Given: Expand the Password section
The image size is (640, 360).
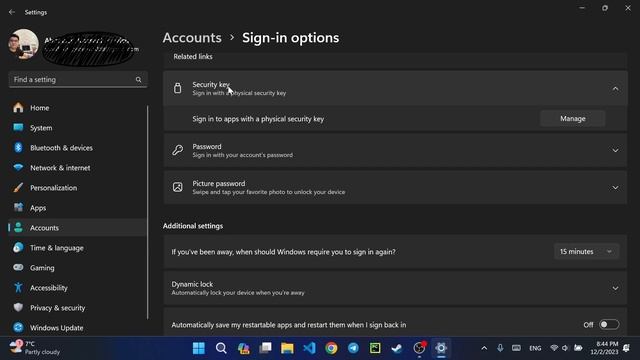Looking at the screenshot, I should [615, 151].
